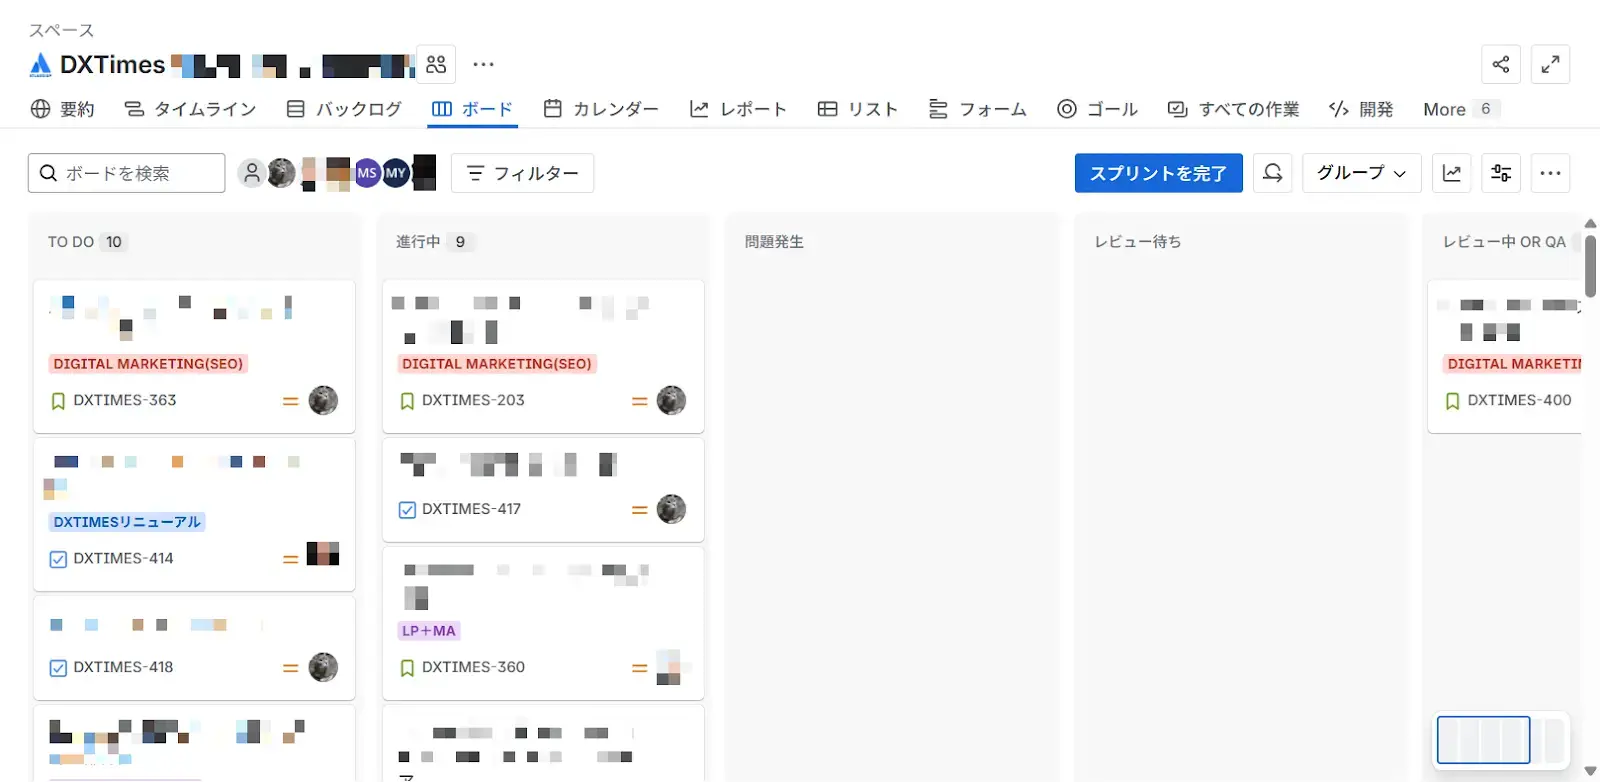Click medium priority icon on DXTIMES-414
The image size is (1600, 782).
pos(290,559)
